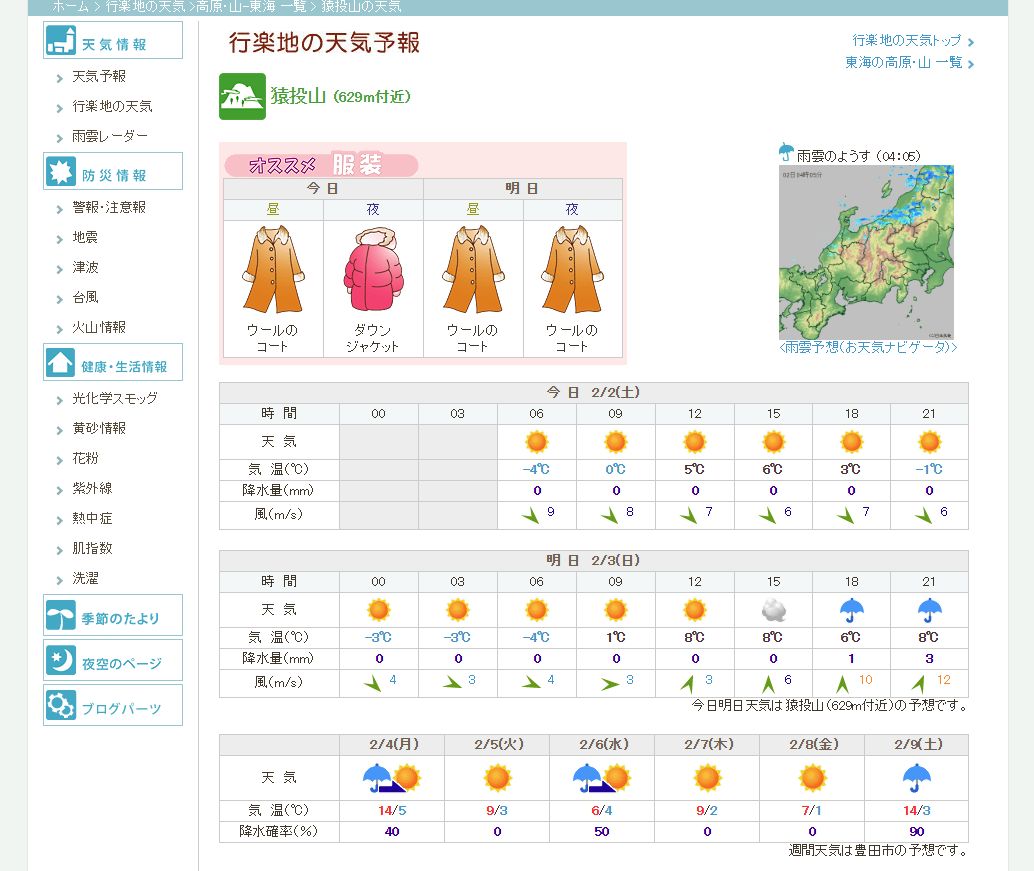Click the 天気情報 section icon
This screenshot has height=871, width=1034.
coord(61,41)
